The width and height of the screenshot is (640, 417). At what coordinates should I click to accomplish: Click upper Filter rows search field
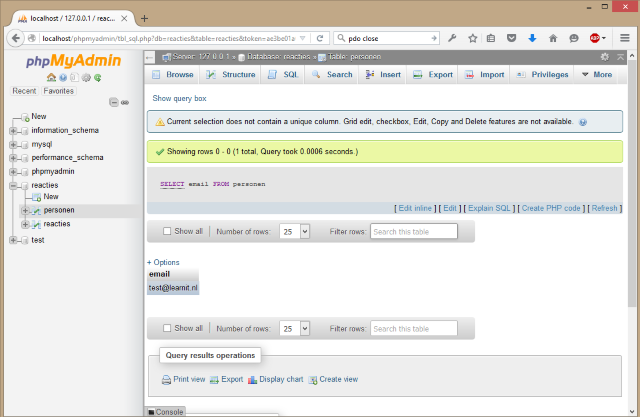click(x=414, y=231)
